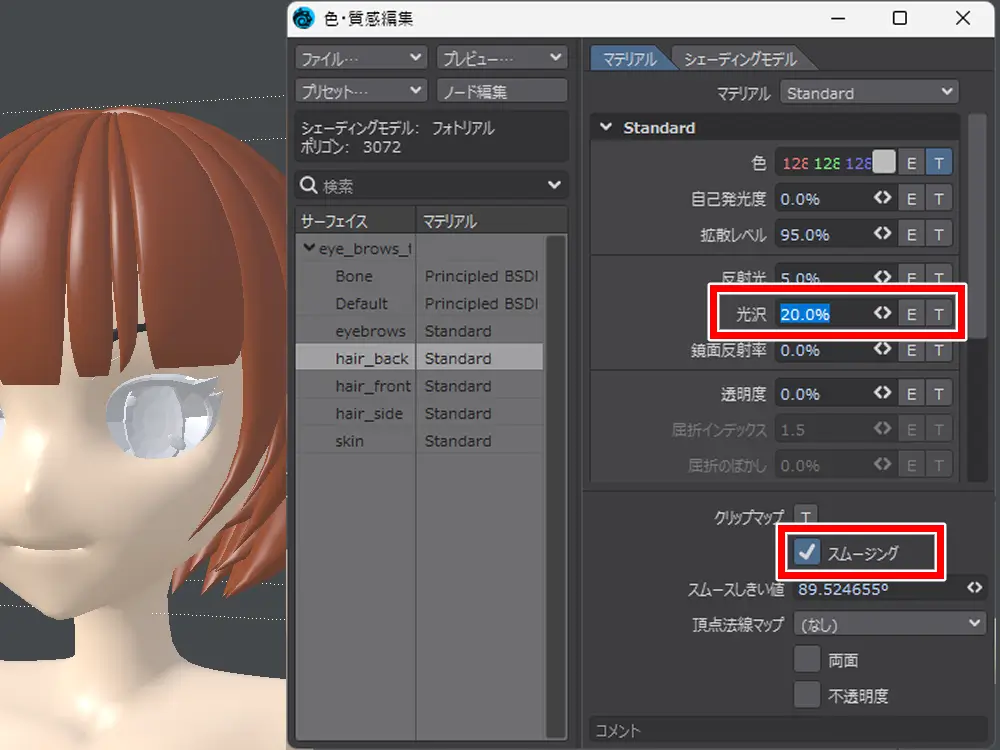Select the hair_front surface in list
Viewport: 1000px width, 750px height.
click(373, 386)
